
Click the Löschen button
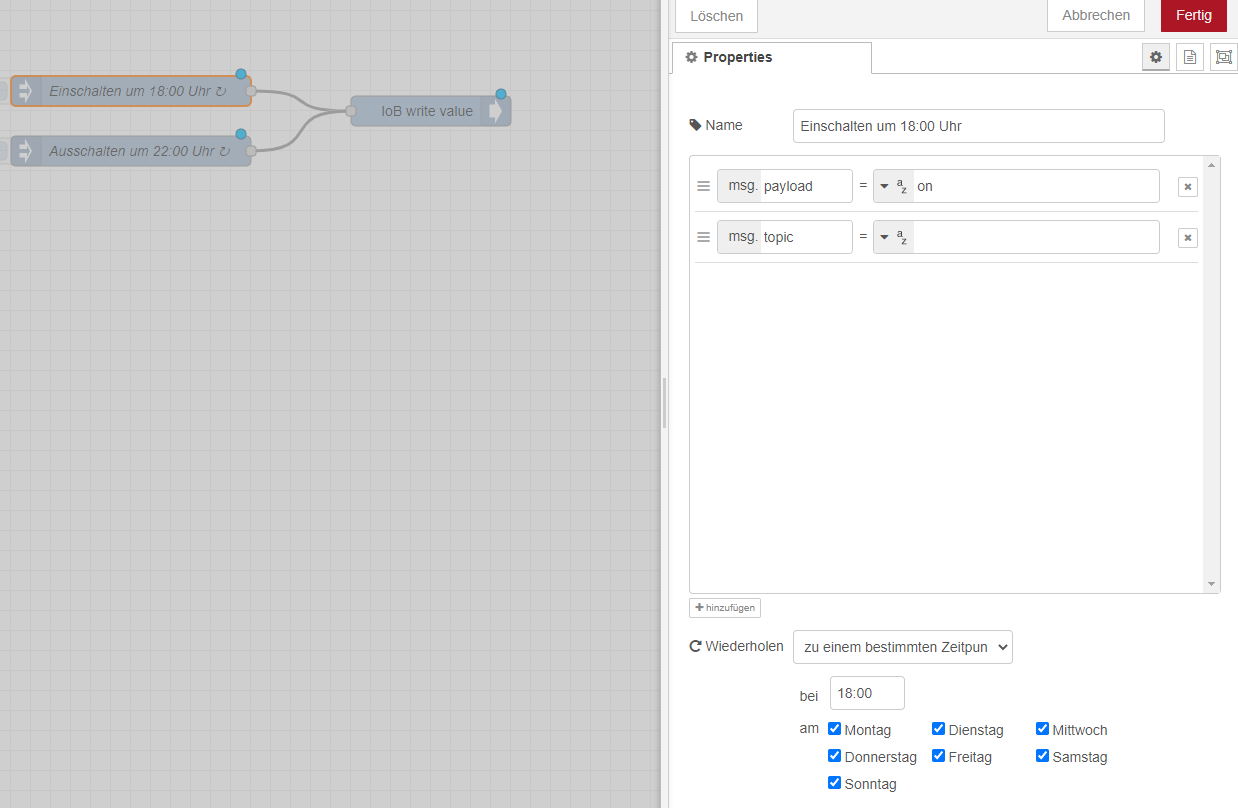717,16
